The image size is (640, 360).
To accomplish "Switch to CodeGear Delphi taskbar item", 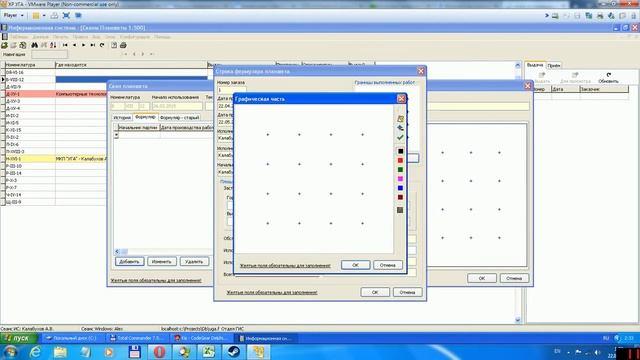I will point(202,338).
